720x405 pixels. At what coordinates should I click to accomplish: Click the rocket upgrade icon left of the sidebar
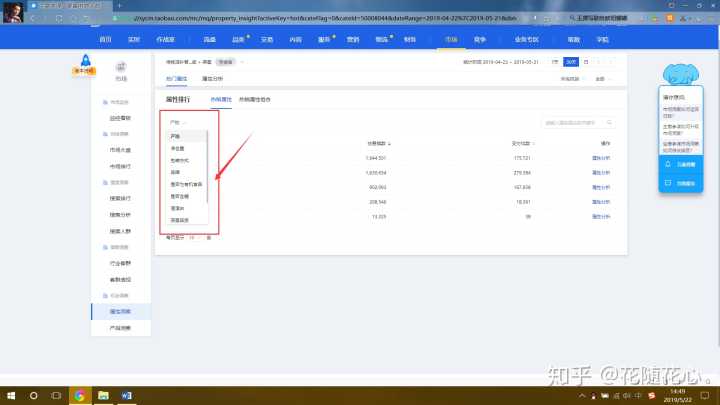[x=85, y=64]
